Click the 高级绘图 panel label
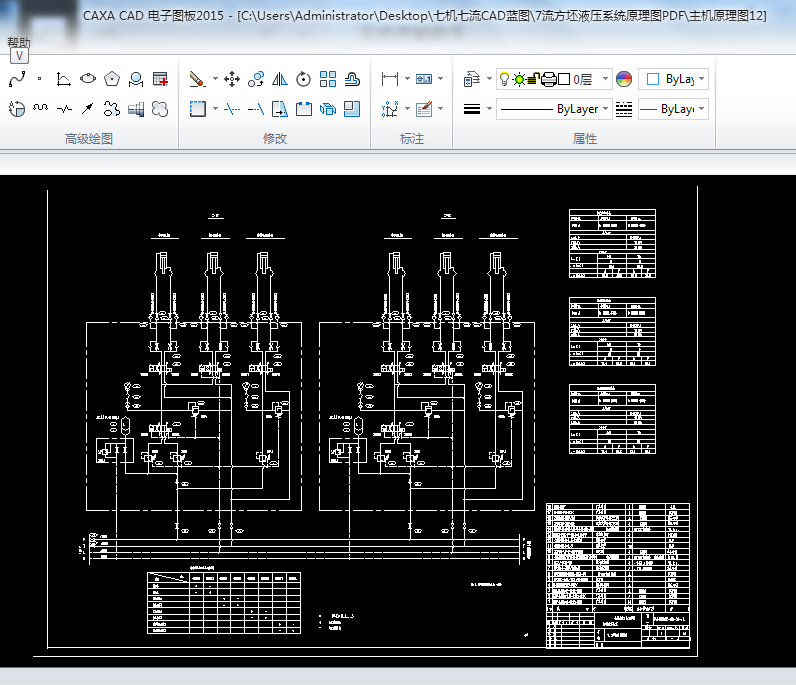 coord(89,139)
